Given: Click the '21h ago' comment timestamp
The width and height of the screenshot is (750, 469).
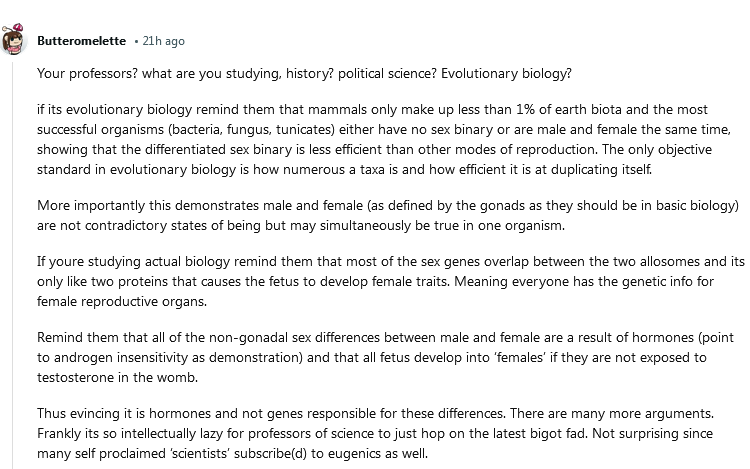Looking at the screenshot, I should click(x=164, y=41).
